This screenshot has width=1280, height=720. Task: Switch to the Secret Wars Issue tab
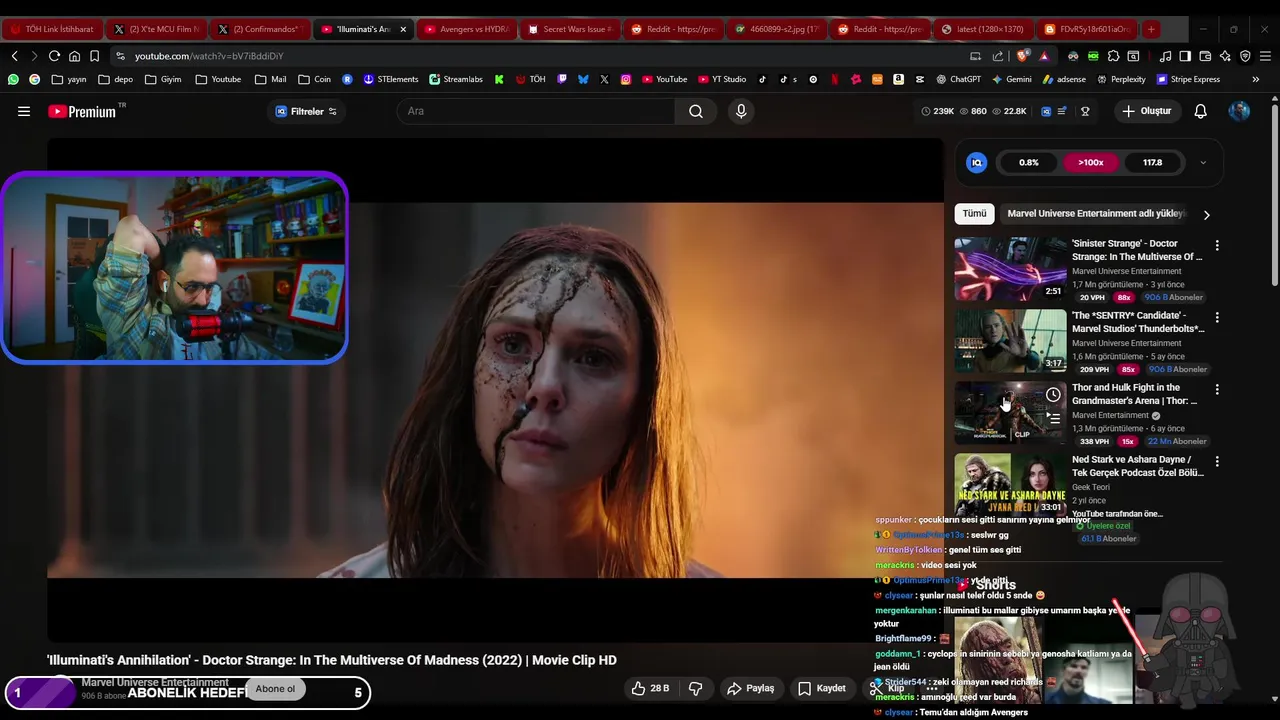[x=570, y=29]
